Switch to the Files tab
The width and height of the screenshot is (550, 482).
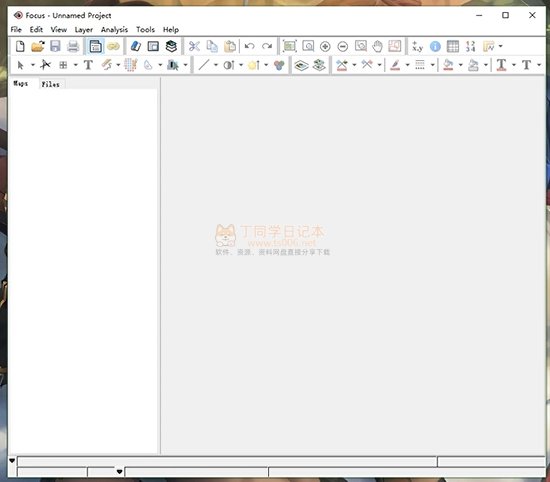(51, 84)
